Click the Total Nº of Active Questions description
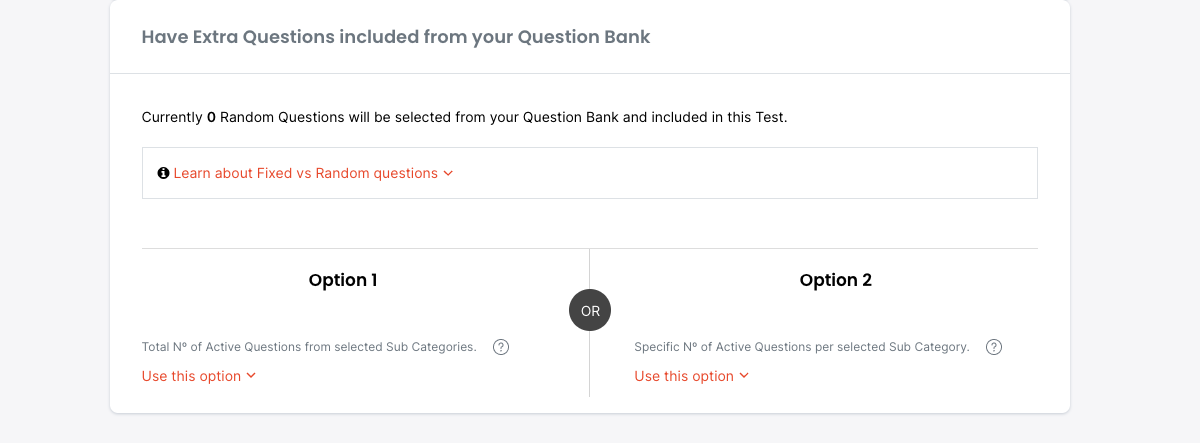The image size is (1200, 443). tap(309, 347)
